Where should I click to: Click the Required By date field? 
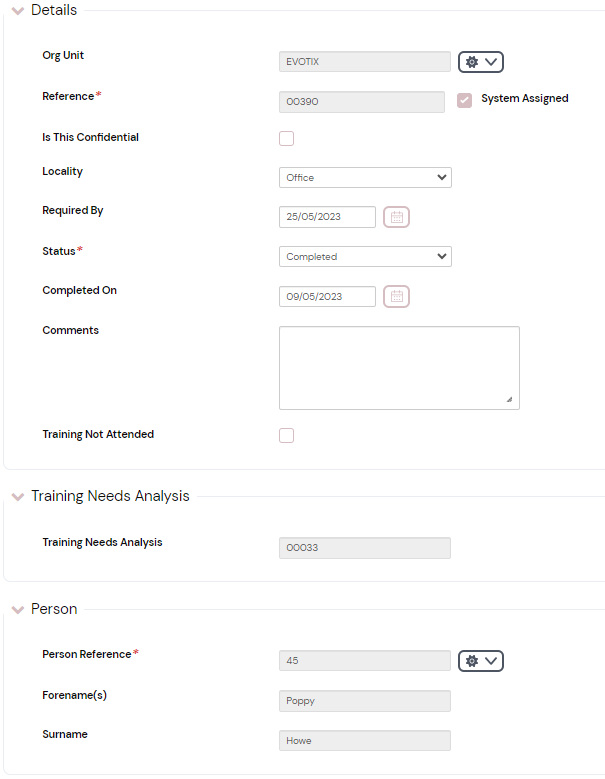(327, 217)
